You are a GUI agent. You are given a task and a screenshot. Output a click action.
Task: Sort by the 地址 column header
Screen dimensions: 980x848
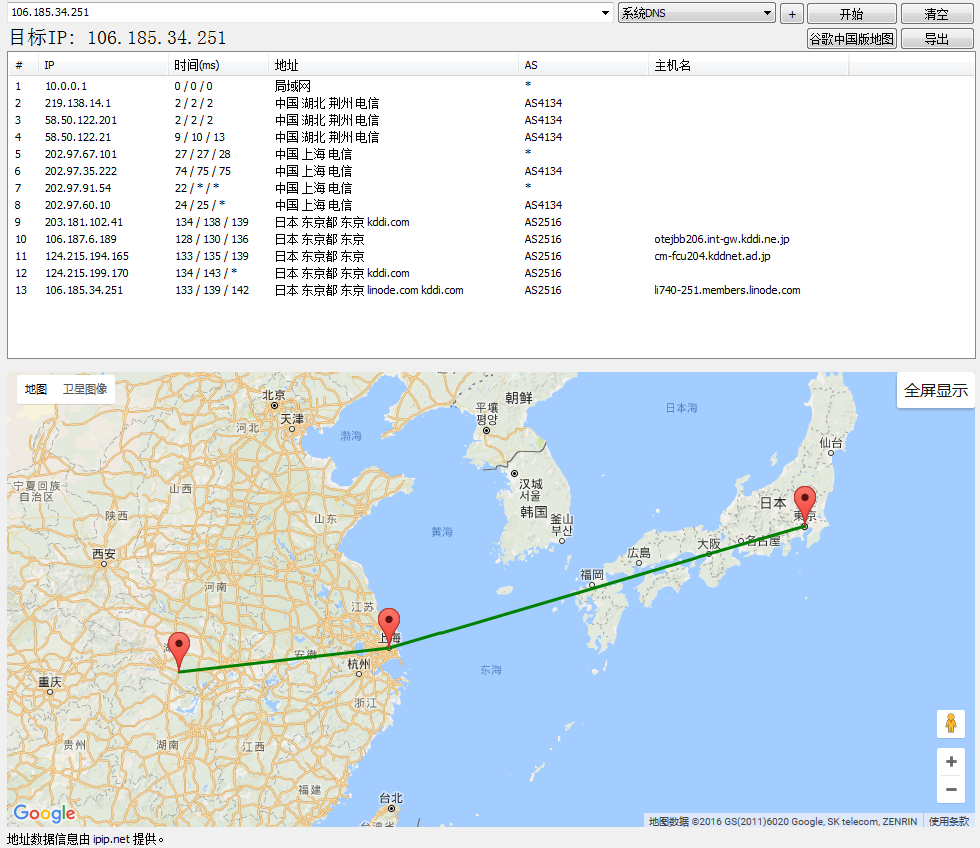[x=394, y=65]
